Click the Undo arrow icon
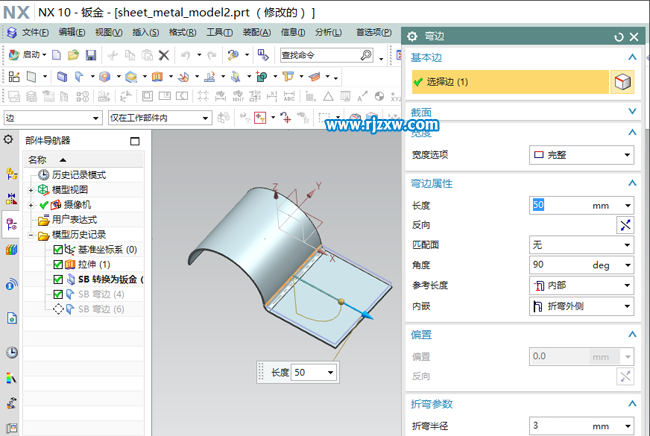The width and height of the screenshot is (650, 436). (185, 55)
